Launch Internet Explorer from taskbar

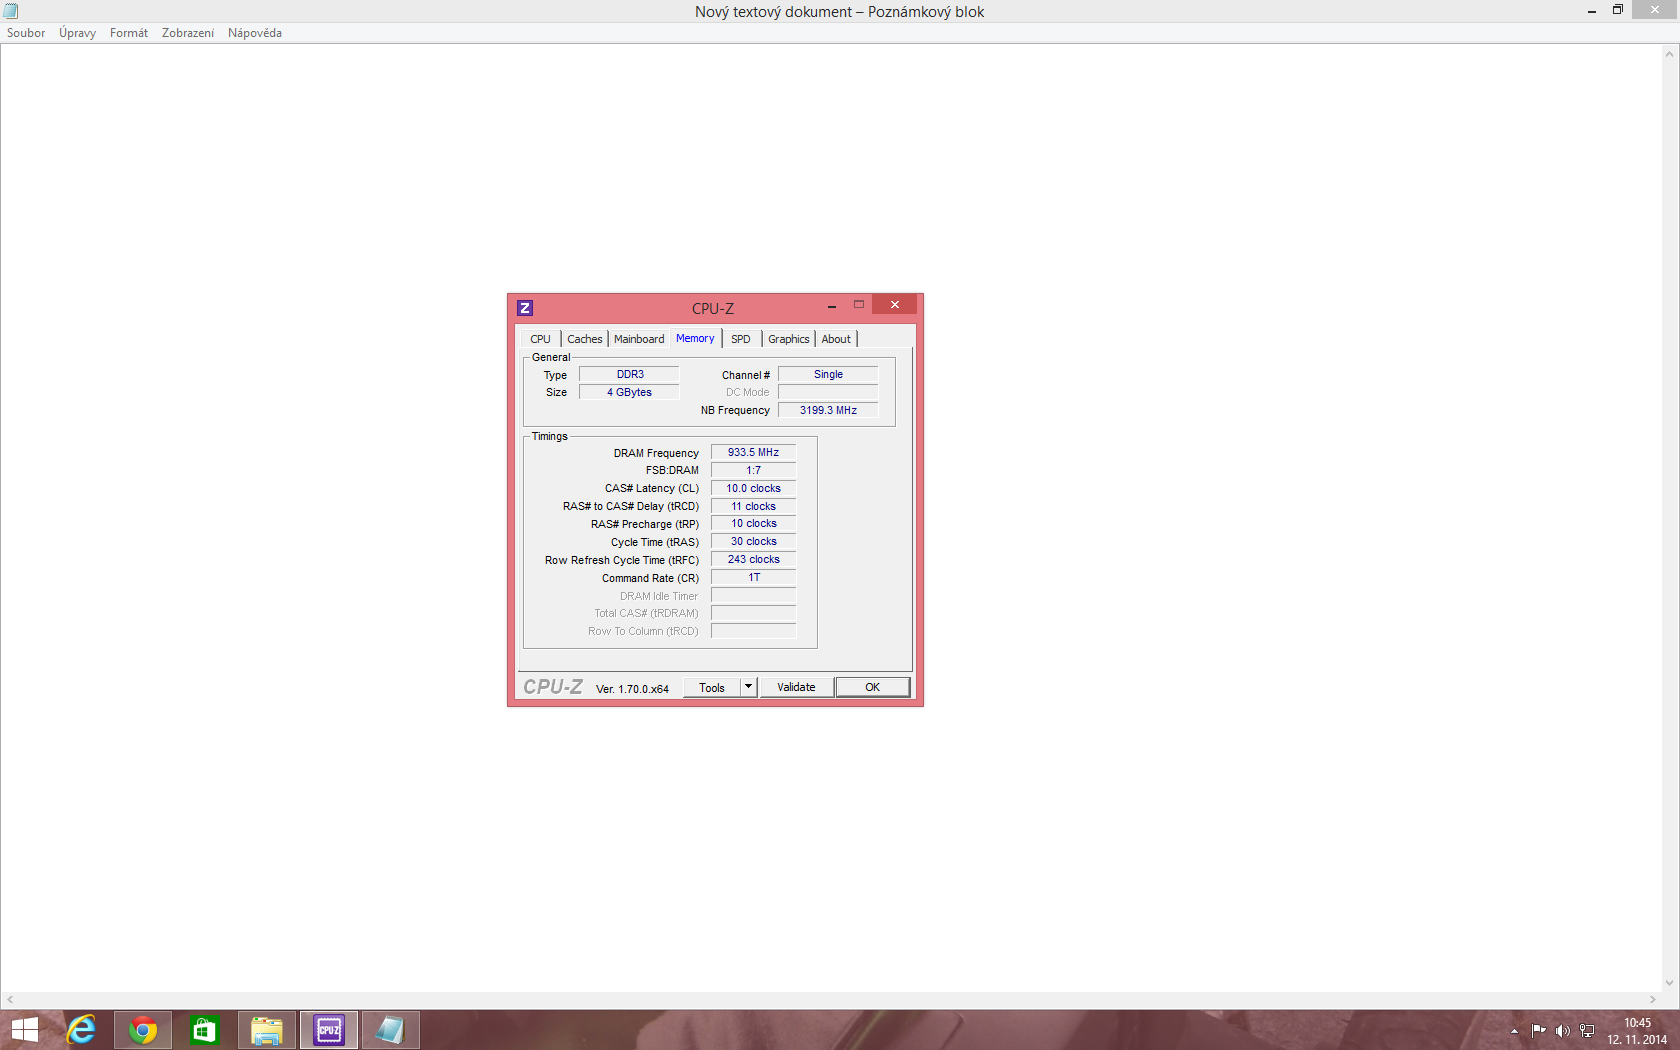[x=81, y=1030]
